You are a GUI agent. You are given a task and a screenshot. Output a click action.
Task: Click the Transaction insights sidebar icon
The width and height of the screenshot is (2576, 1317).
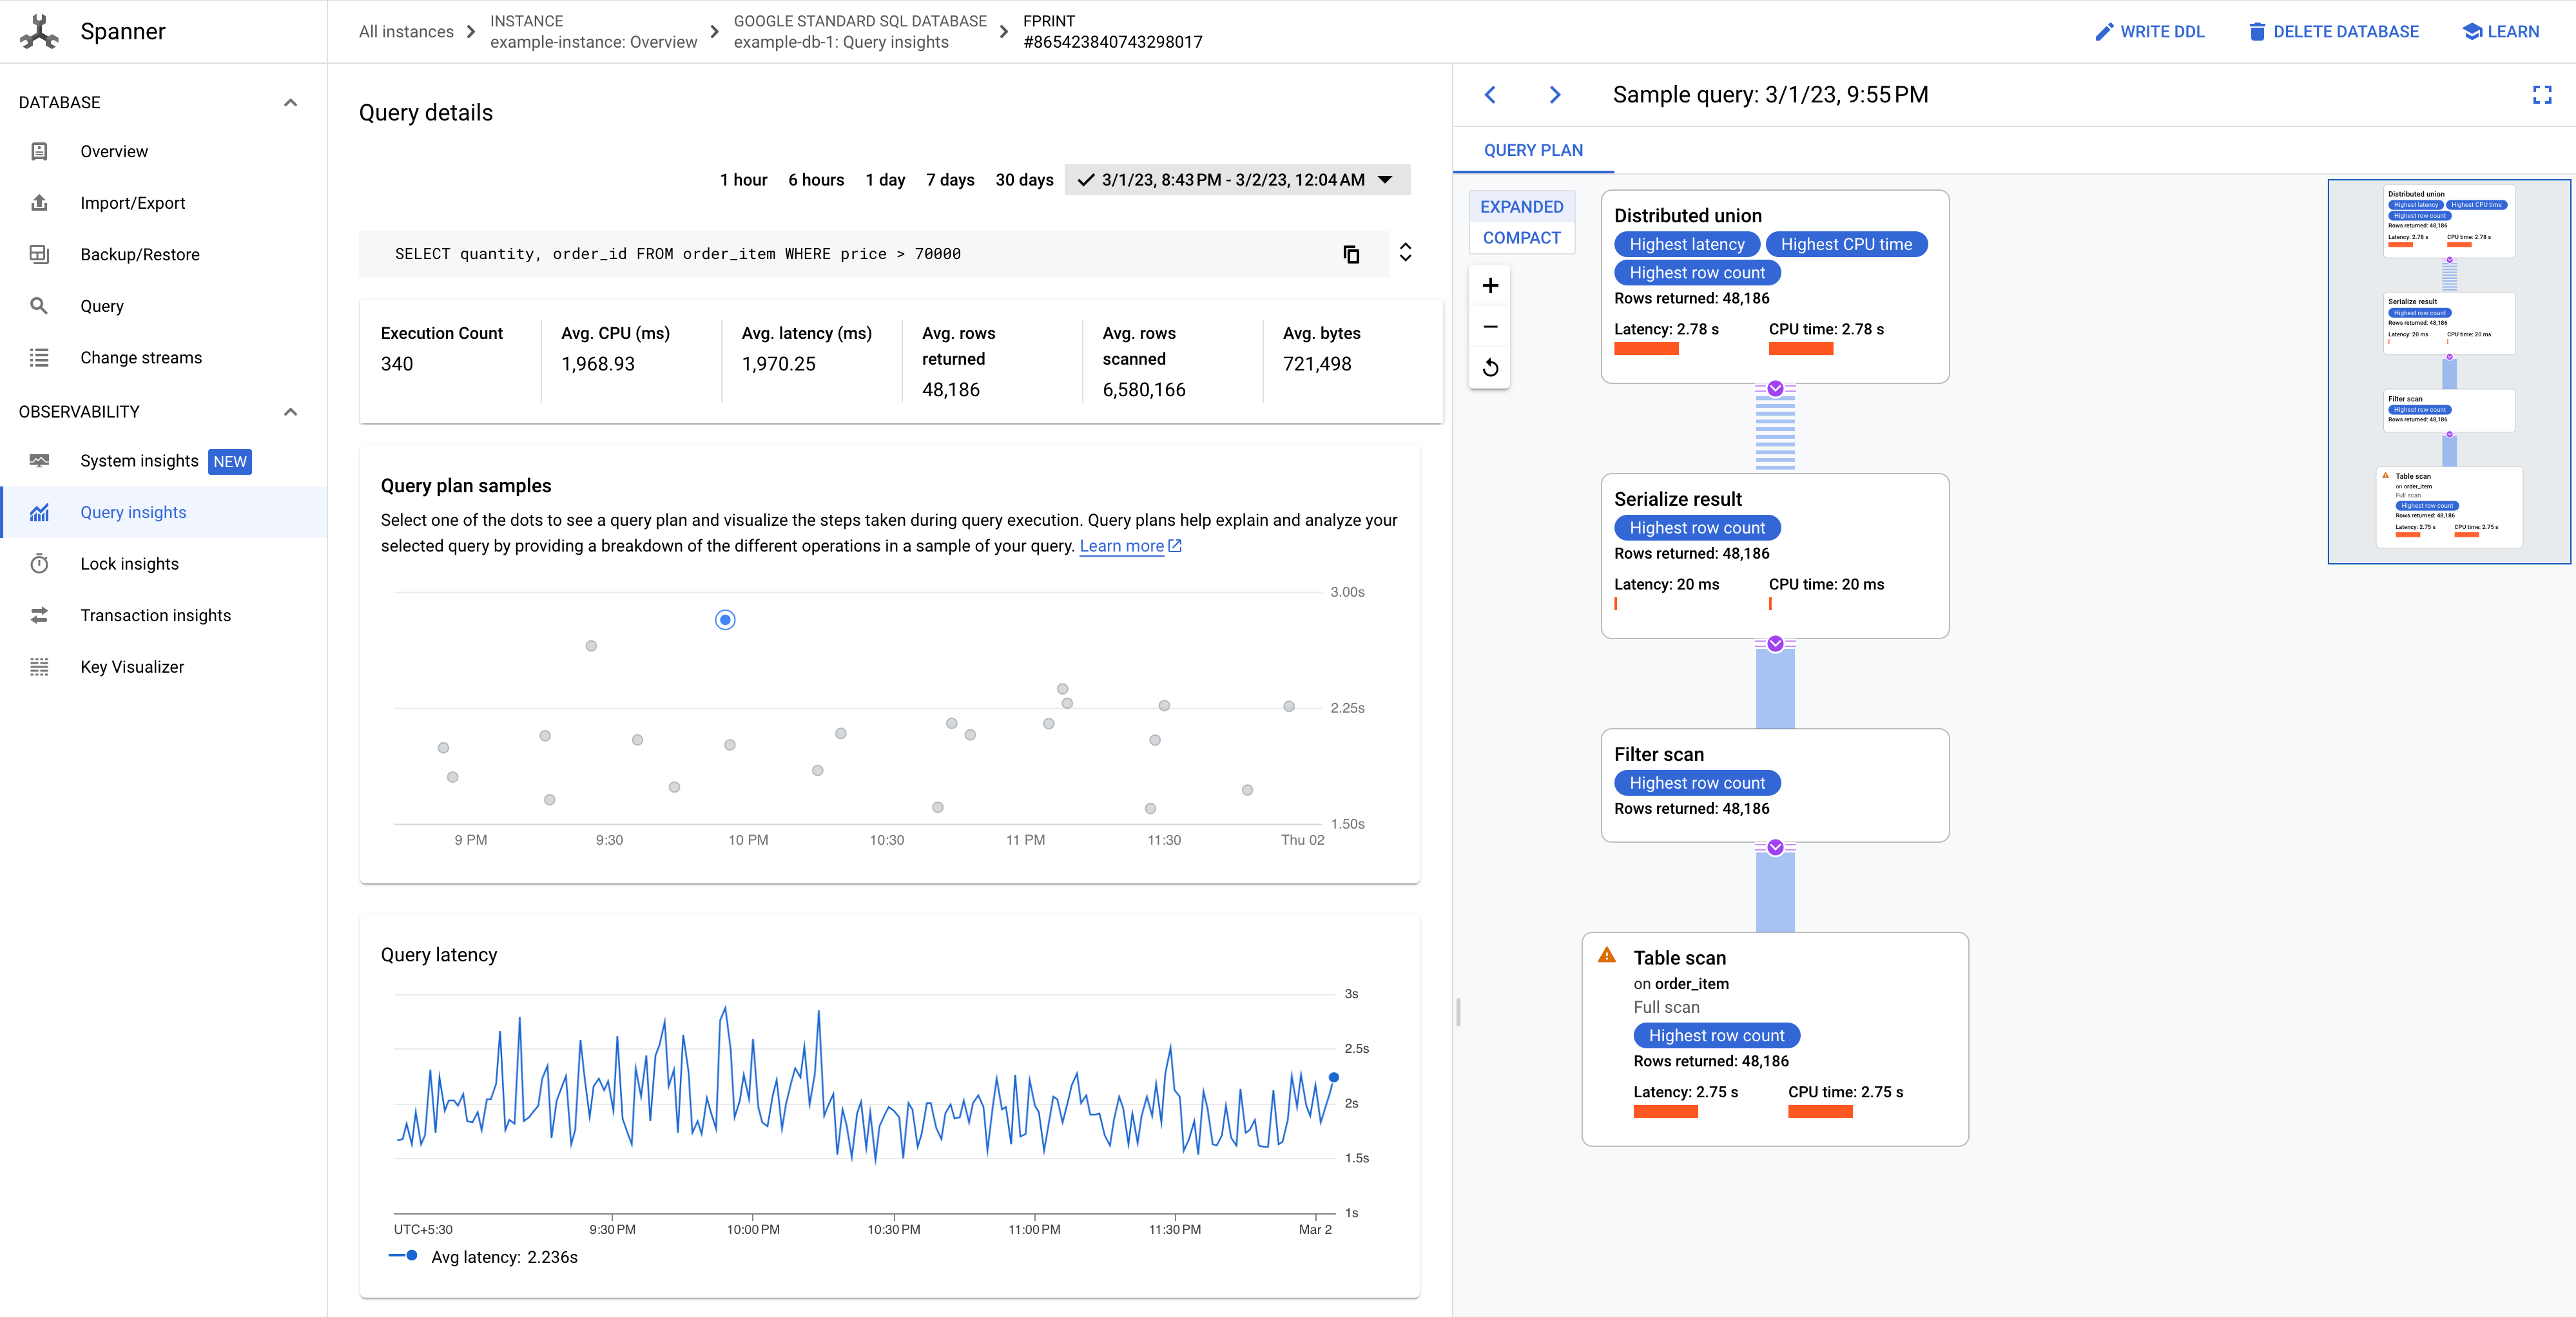41,615
